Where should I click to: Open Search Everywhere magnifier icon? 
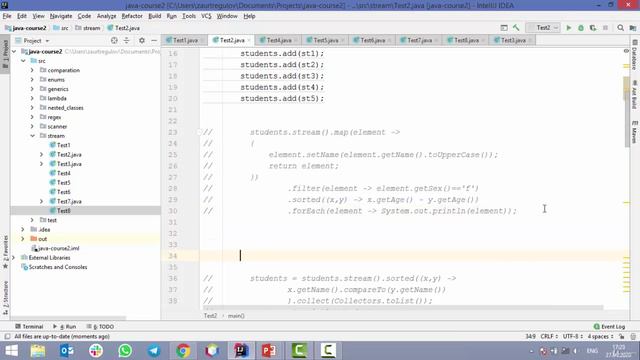coord(620,28)
